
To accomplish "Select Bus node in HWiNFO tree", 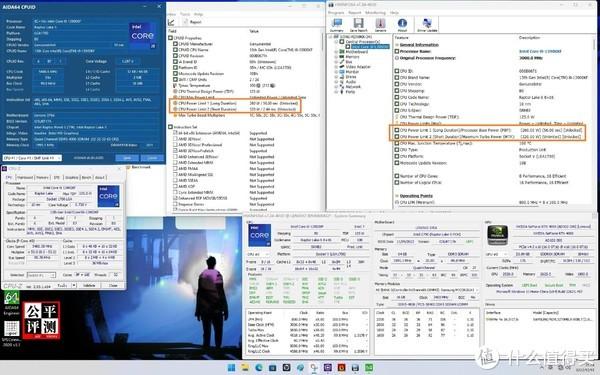I will point(349,62).
